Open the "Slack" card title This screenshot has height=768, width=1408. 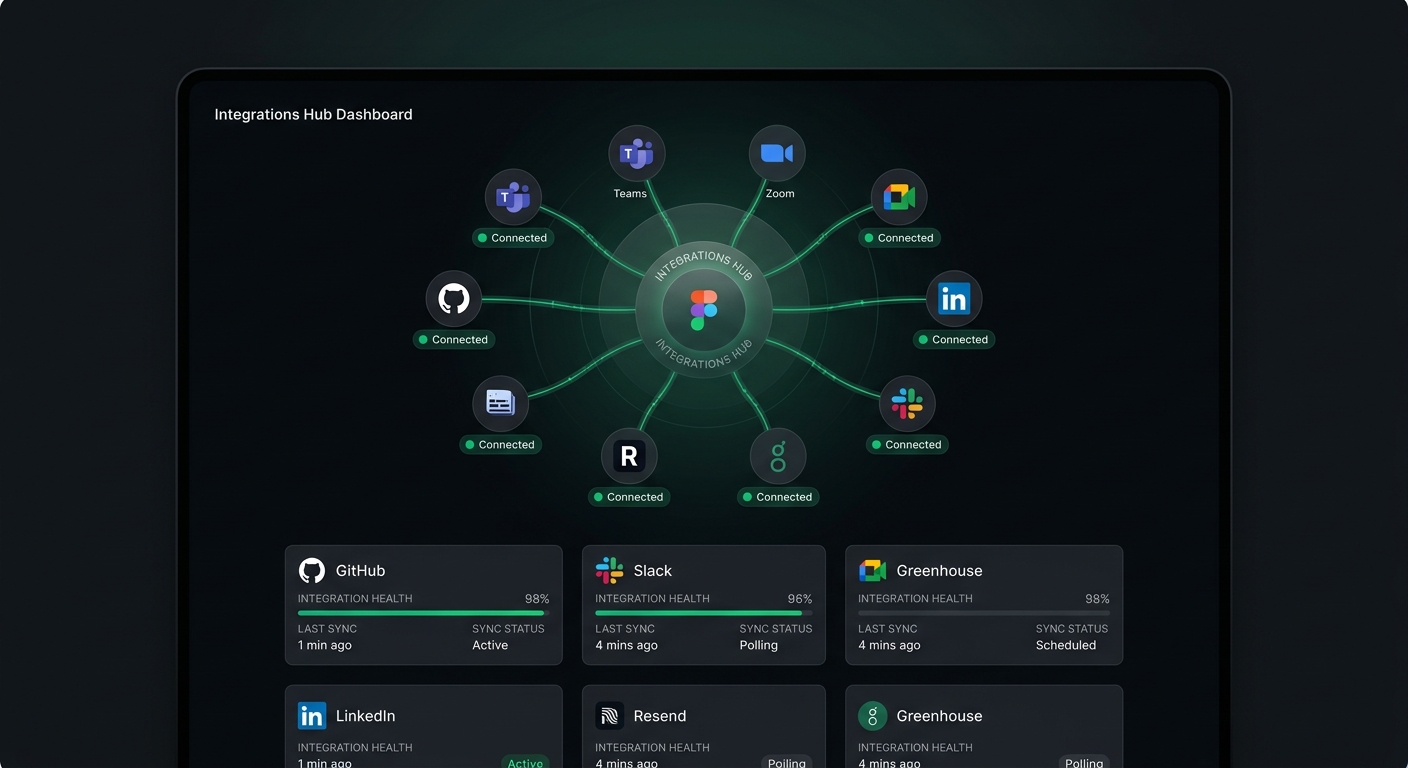(x=653, y=571)
